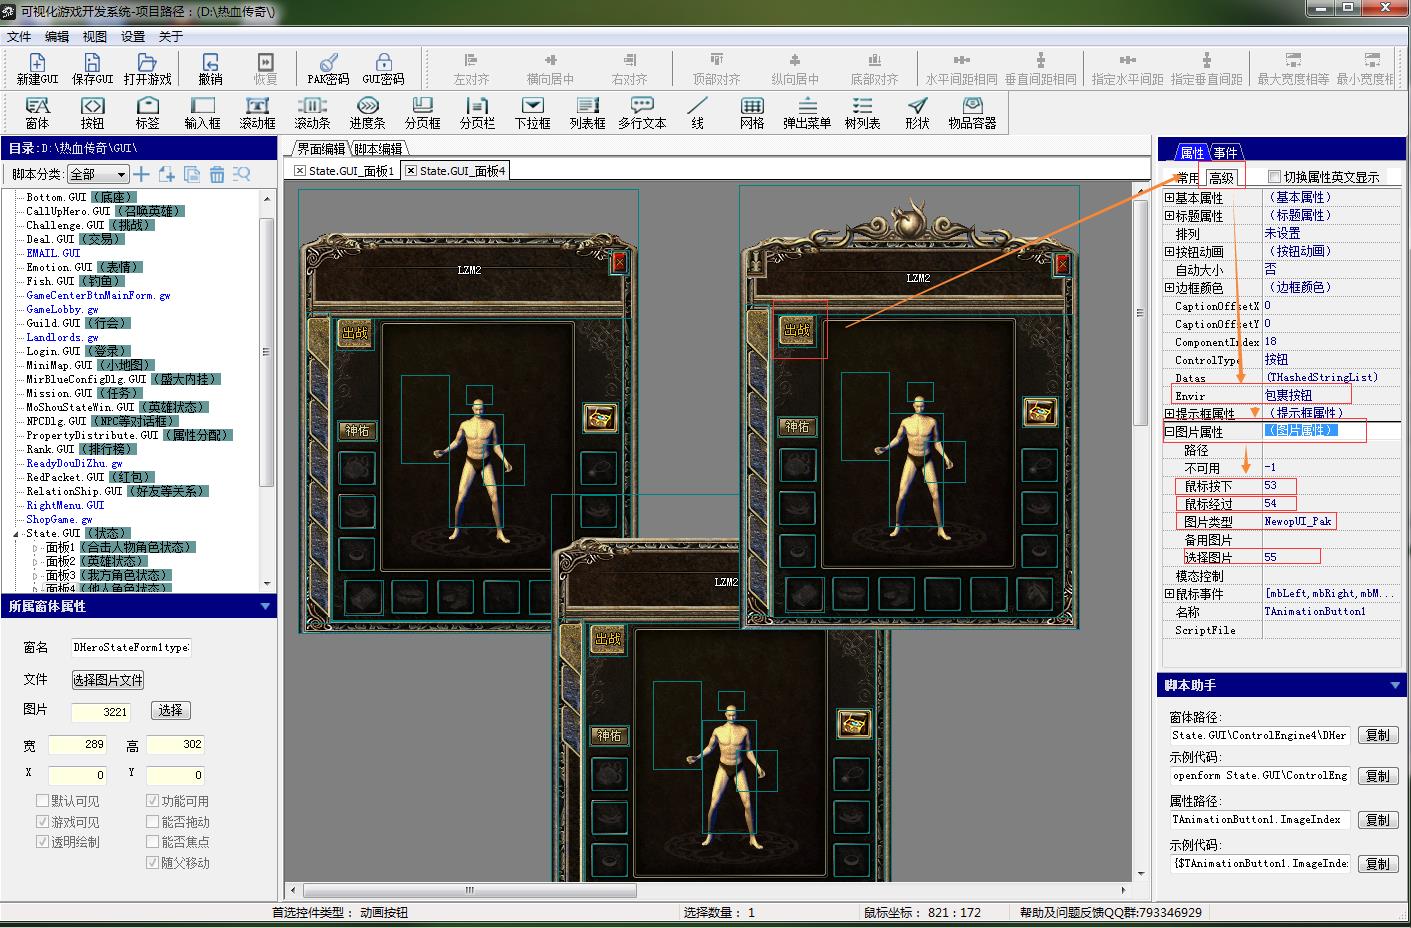Click the 恢复 redo icon
This screenshot has width=1411, height=928.
click(x=265, y=69)
